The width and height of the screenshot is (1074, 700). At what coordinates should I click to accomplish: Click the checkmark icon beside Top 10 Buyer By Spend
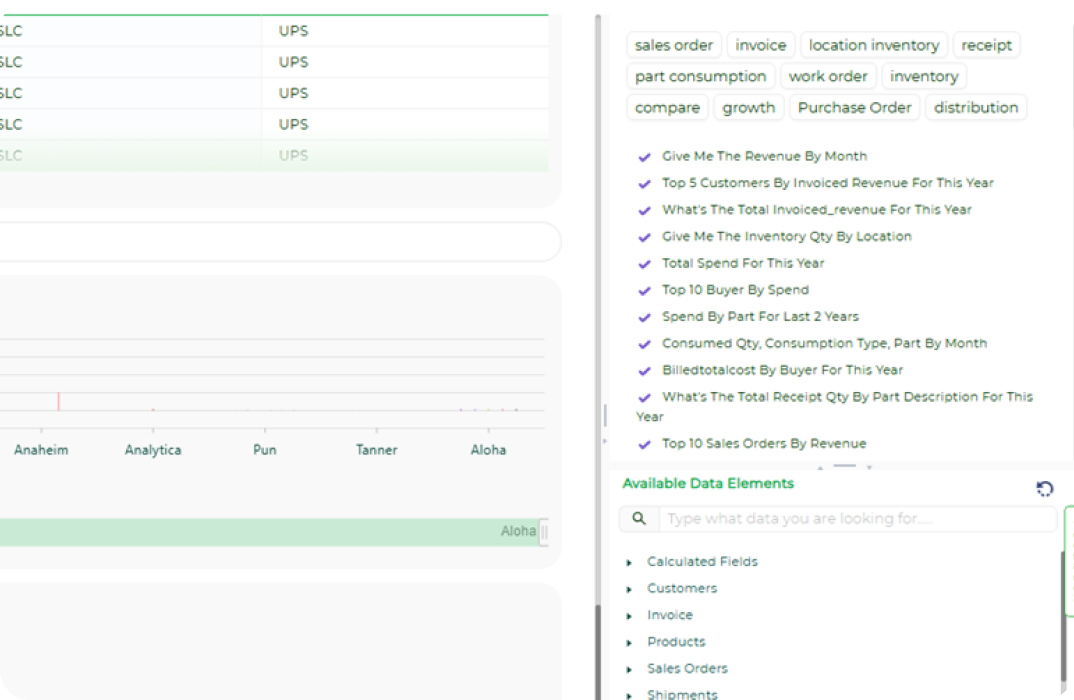(644, 291)
